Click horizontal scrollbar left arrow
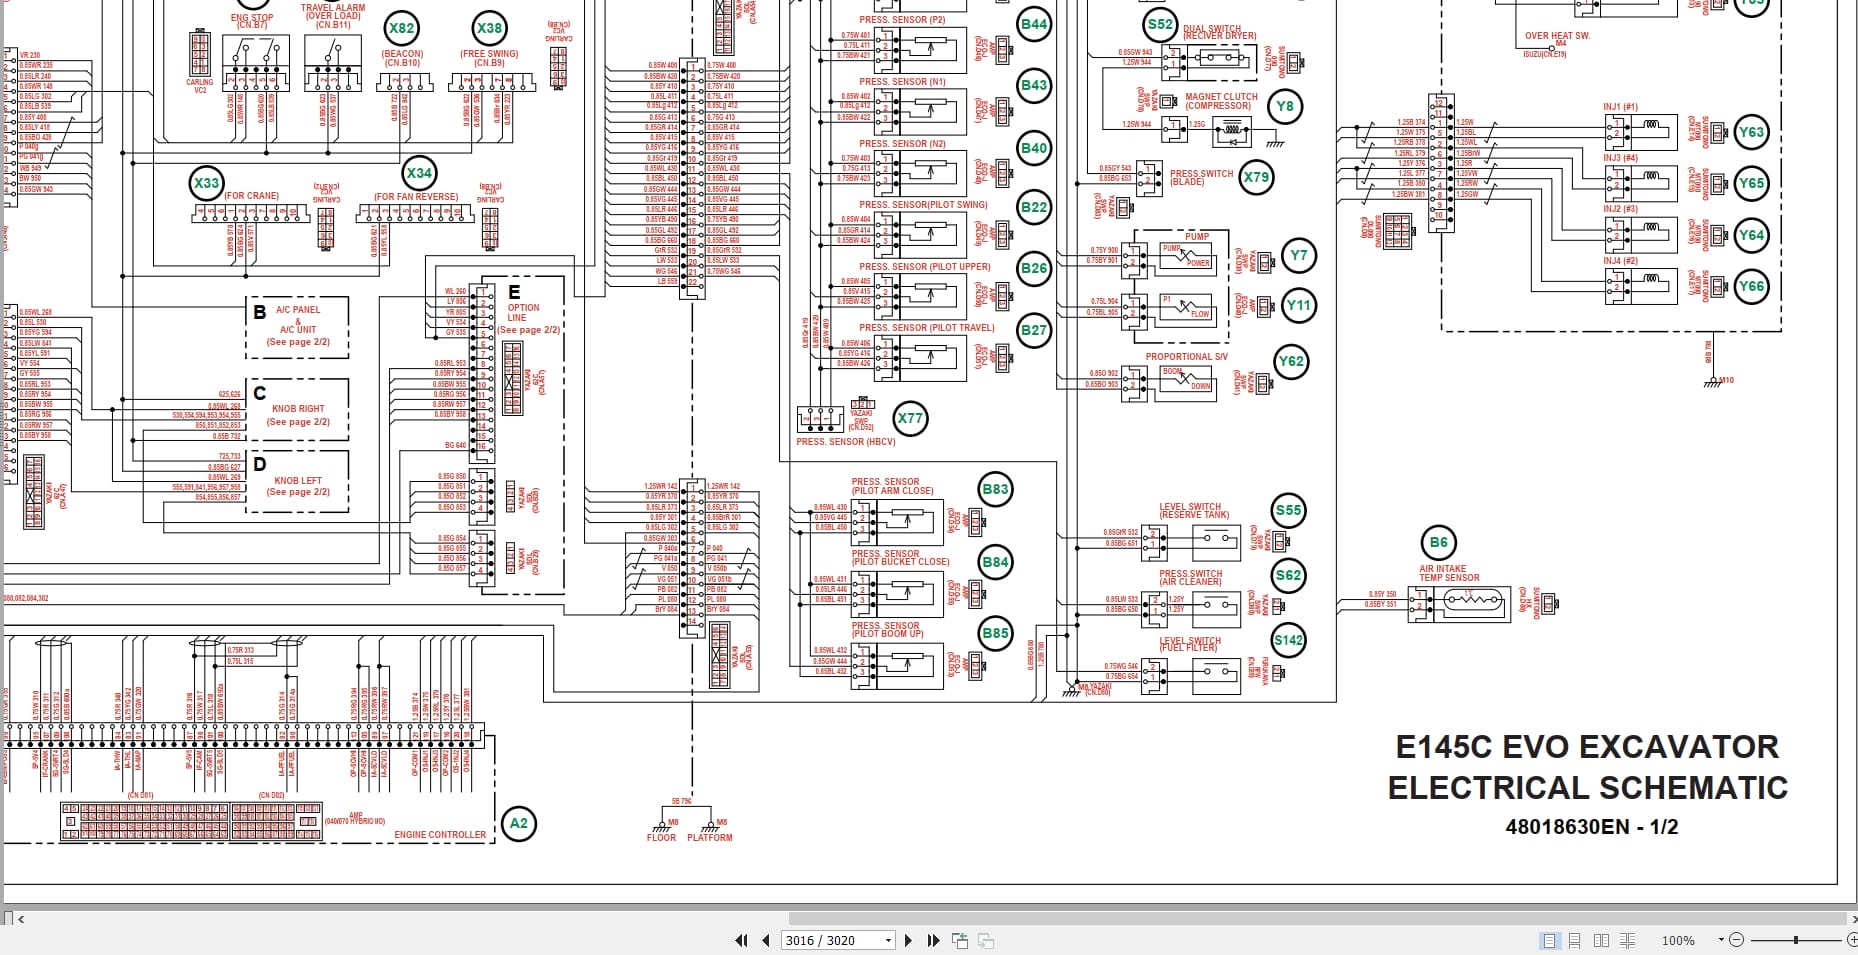Viewport: 1858px width, 955px height. click(x=21, y=918)
